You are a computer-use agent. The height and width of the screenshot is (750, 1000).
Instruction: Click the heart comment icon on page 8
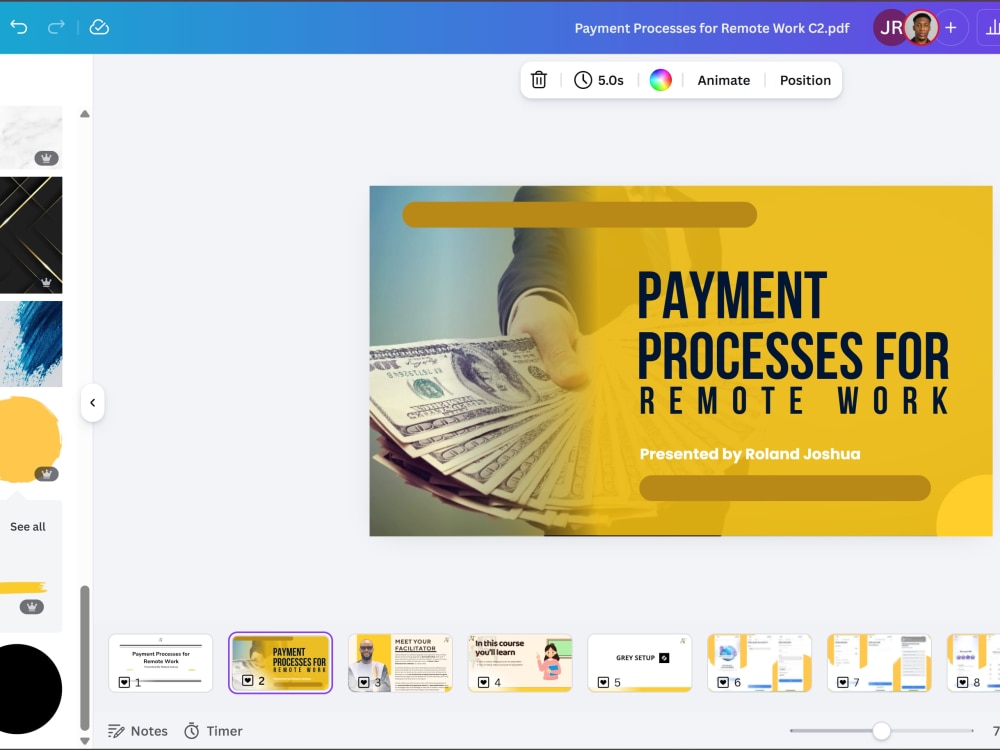962,682
